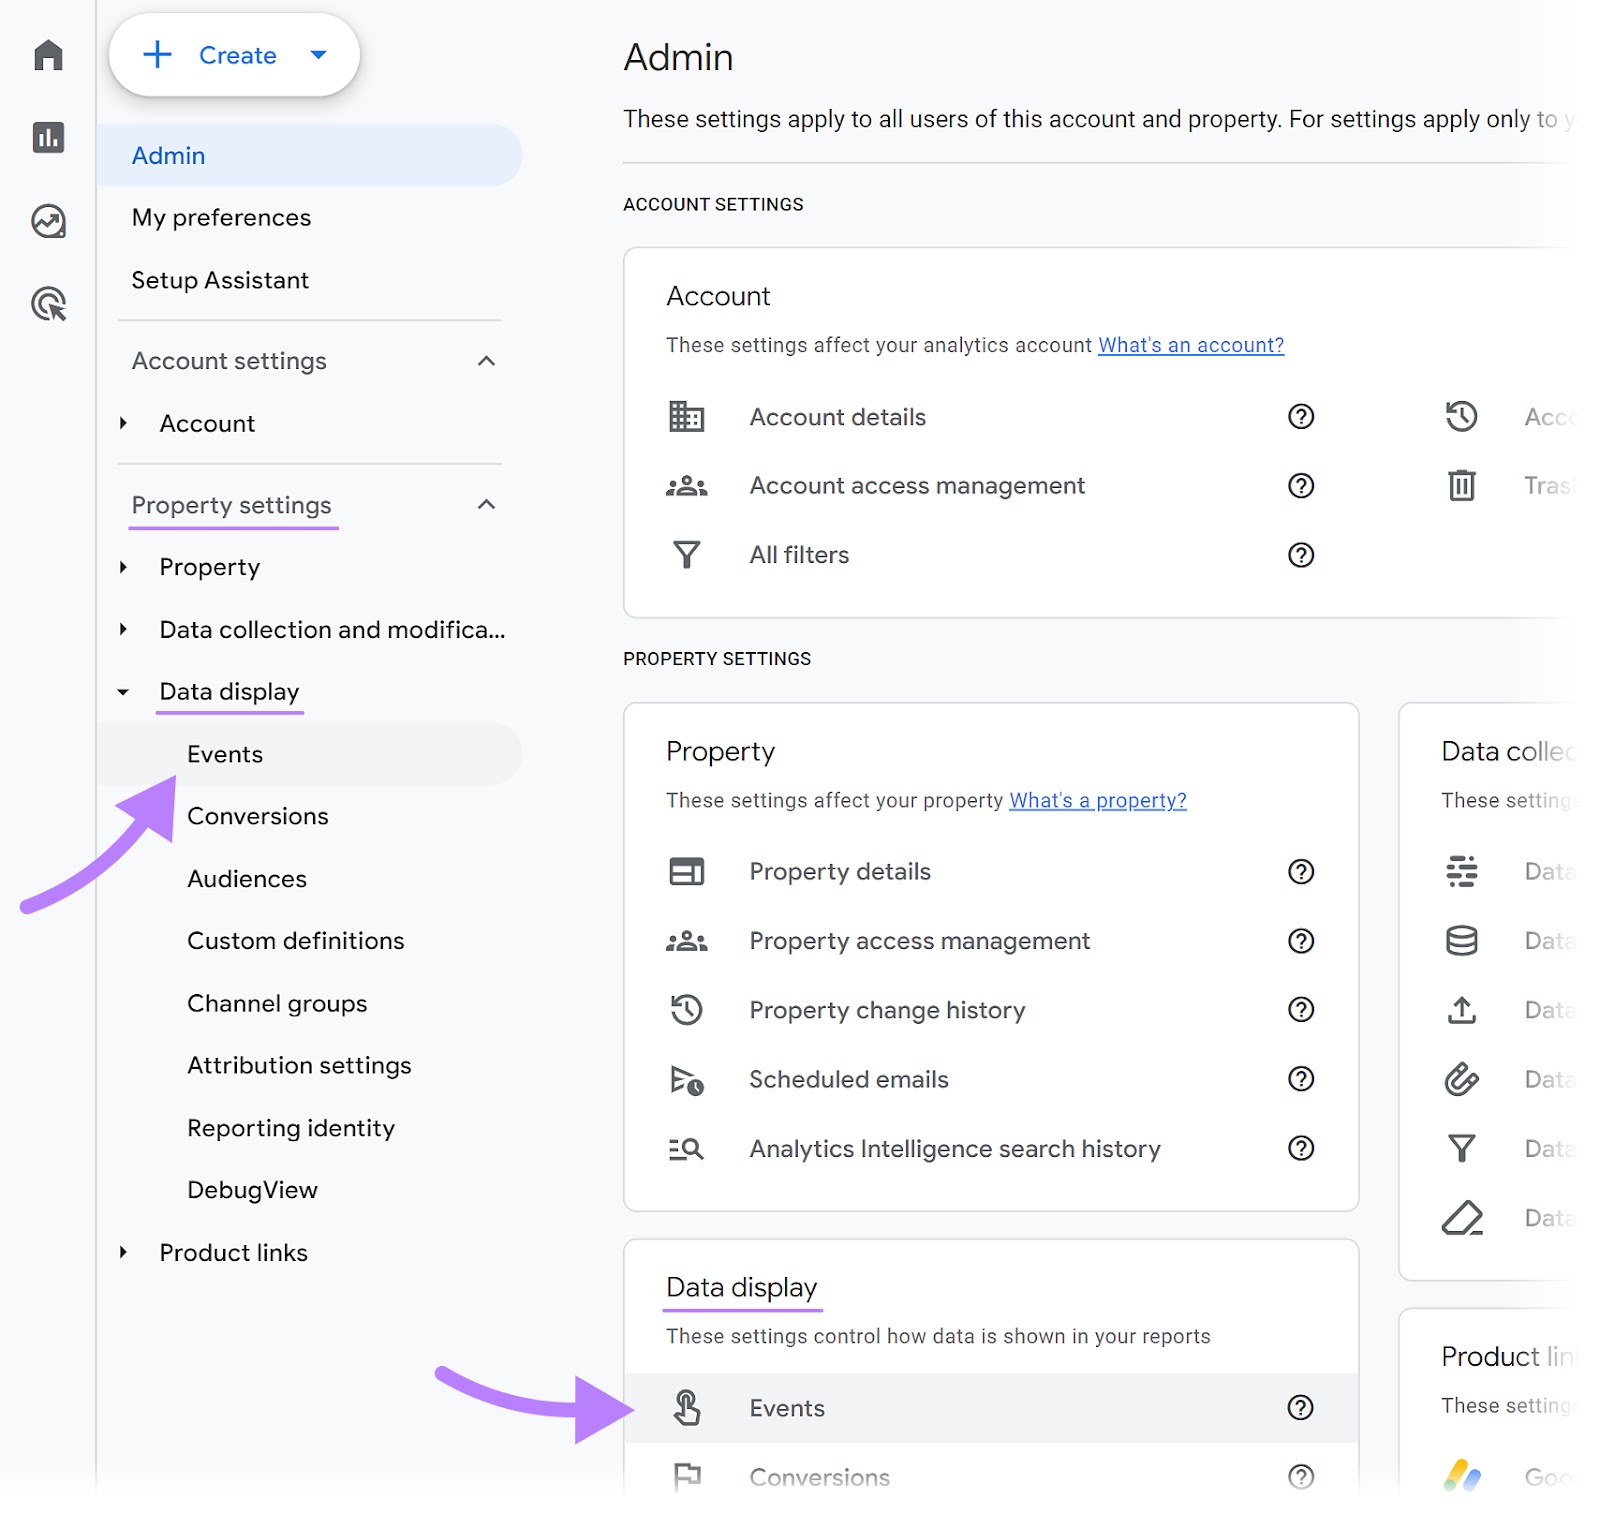Open the Trash can icon
The width and height of the screenshot is (1600, 1513).
tap(1462, 486)
